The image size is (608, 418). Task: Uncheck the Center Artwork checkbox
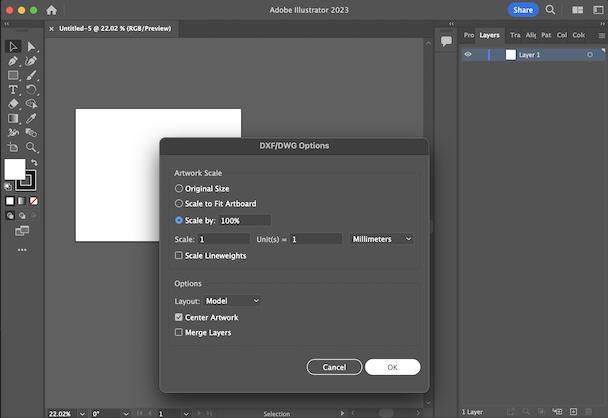[x=178, y=317]
